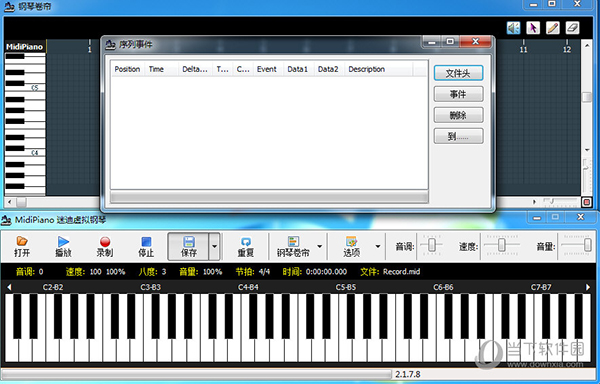Open the 选项 options button
This screenshot has height=384, width=600.
pyautogui.click(x=351, y=247)
